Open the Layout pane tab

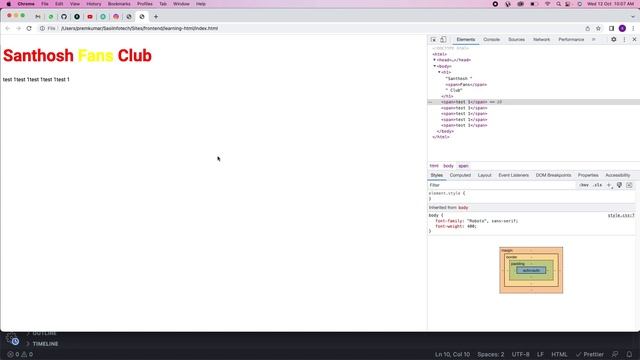point(484,175)
